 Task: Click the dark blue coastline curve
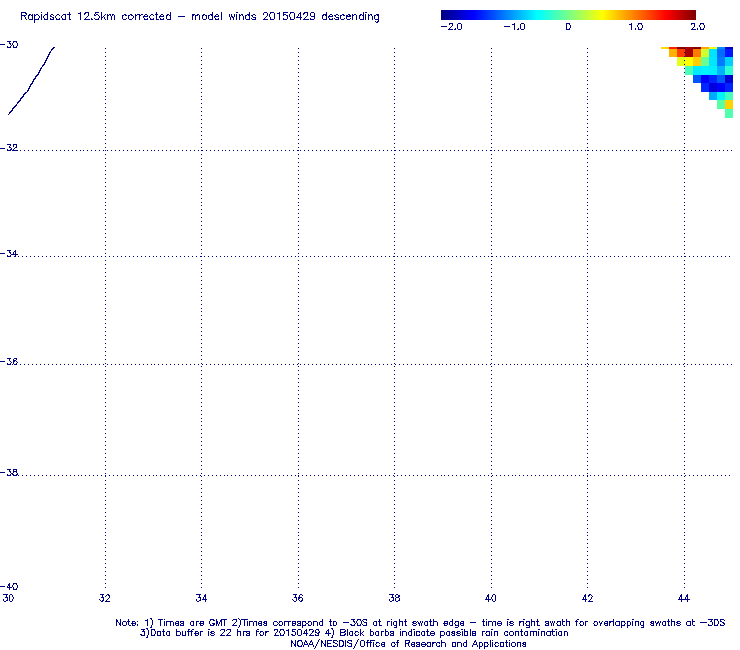click(x=31, y=81)
